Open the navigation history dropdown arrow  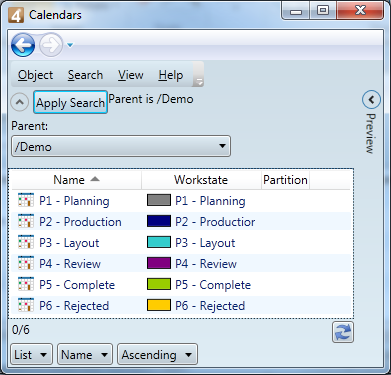(x=70, y=45)
